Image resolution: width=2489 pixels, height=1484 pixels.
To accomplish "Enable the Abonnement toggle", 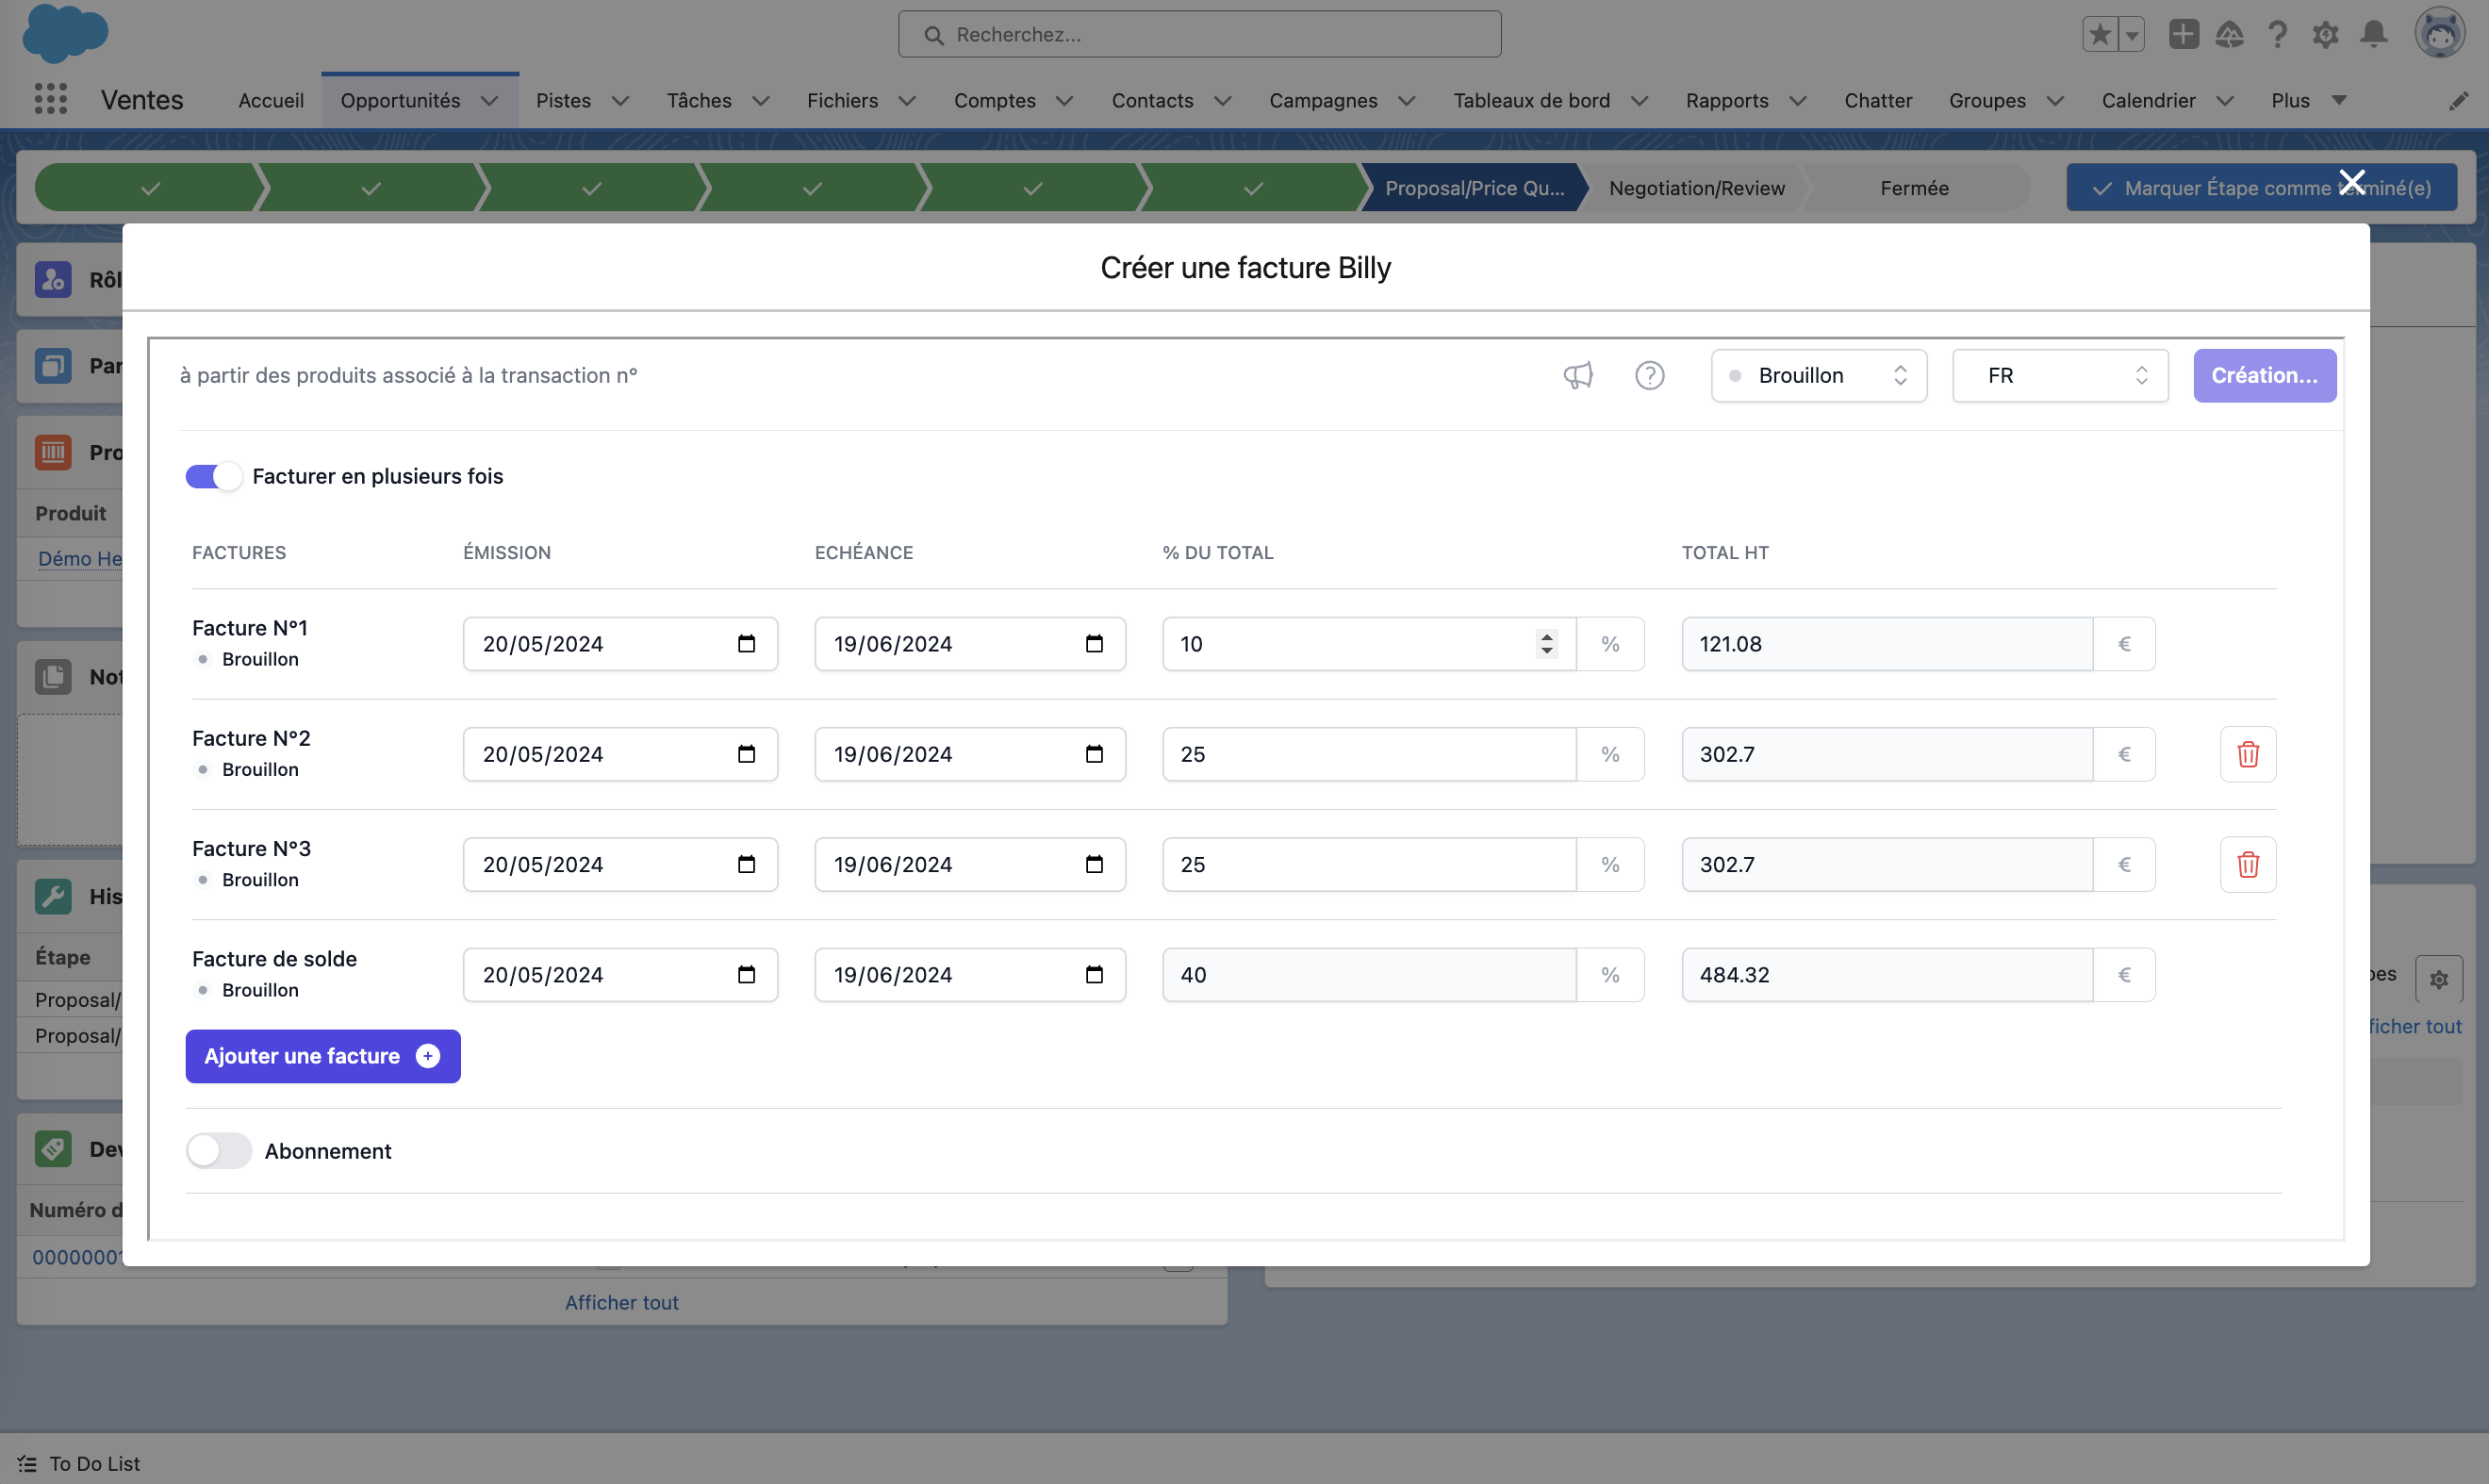I will 218,1150.
